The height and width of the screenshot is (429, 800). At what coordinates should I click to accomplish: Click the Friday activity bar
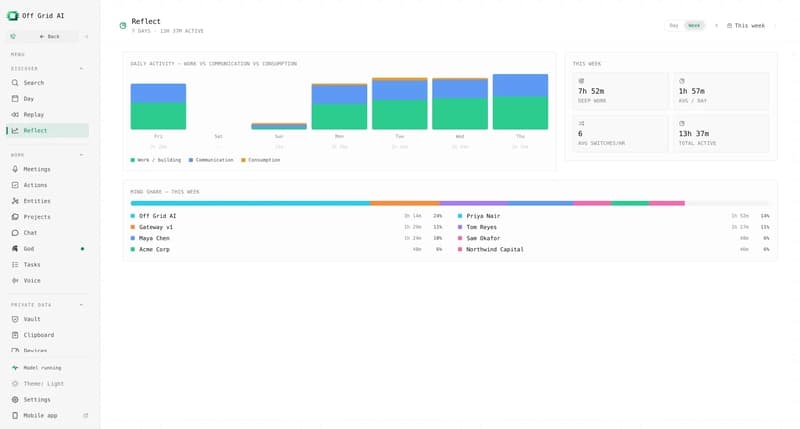click(x=158, y=106)
